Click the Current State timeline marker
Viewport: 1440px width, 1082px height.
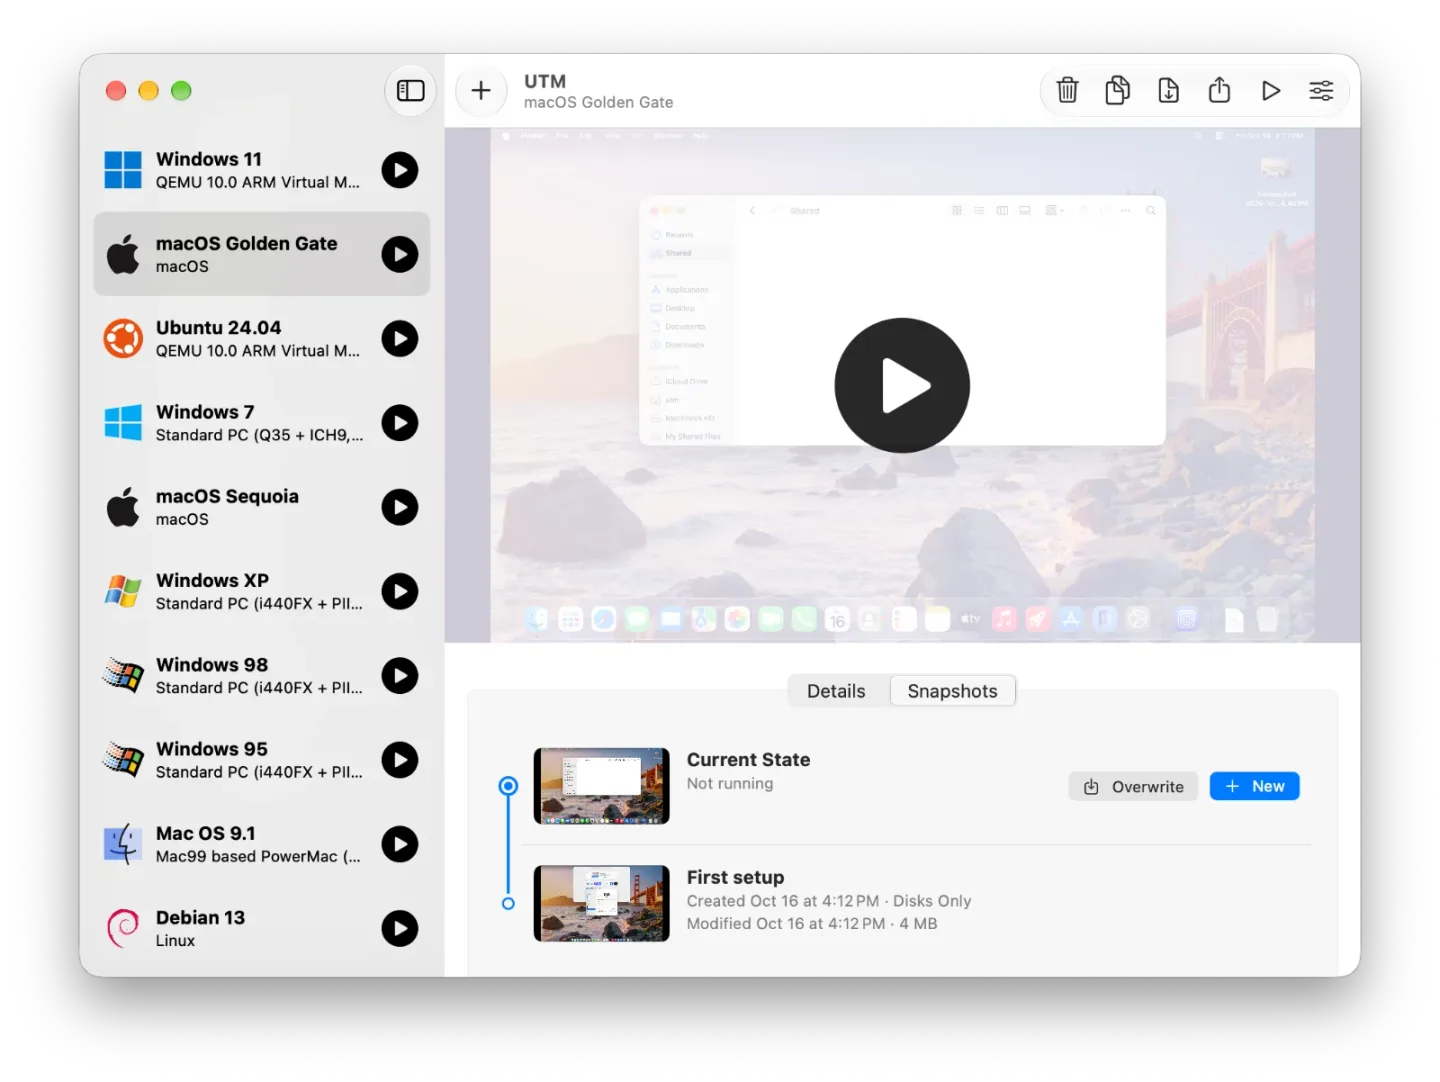[x=508, y=786]
